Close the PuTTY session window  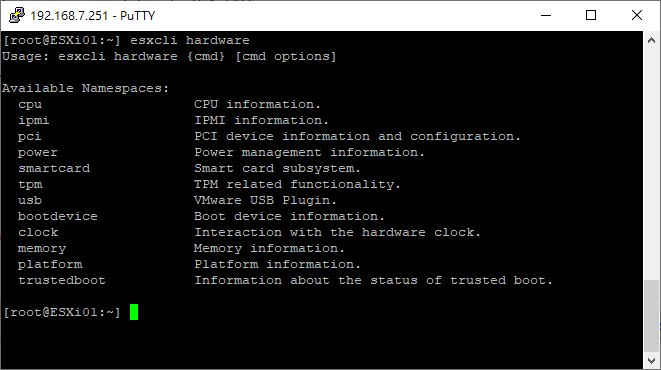(x=637, y=15)
